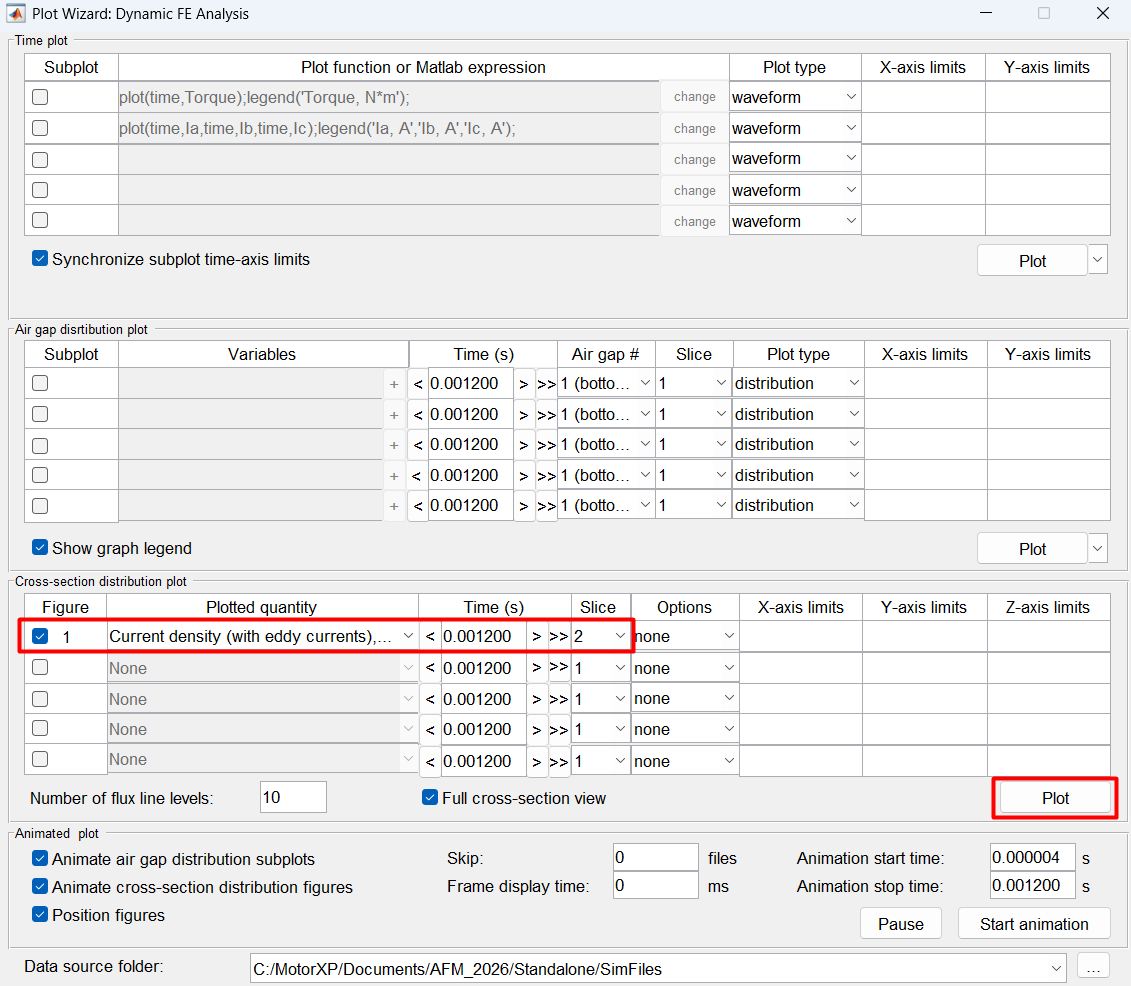Toggle Show graph legend checkbox

40,547
